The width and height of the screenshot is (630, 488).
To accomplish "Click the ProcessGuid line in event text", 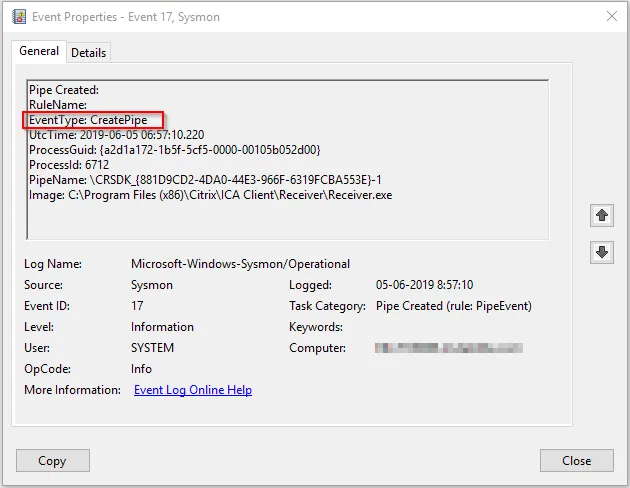I will click(x=175, y=150).
